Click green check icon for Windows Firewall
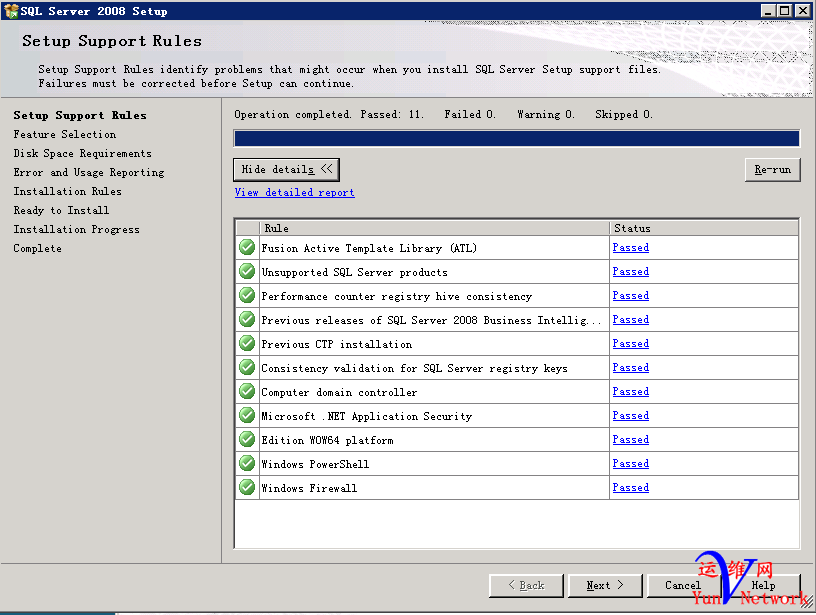 point(247,487)
